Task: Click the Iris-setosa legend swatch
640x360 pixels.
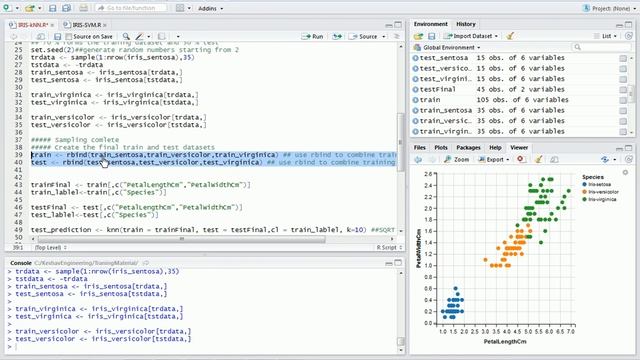Action: tap(584, 184)
